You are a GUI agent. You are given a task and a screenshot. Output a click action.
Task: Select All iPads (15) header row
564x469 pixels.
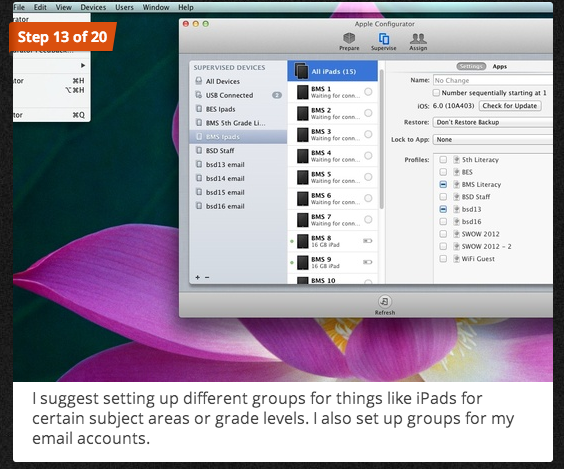332,71
